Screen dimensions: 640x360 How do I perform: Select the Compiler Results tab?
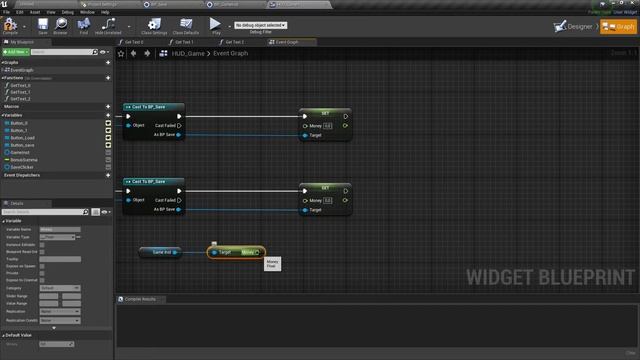(x=140, y=299)
